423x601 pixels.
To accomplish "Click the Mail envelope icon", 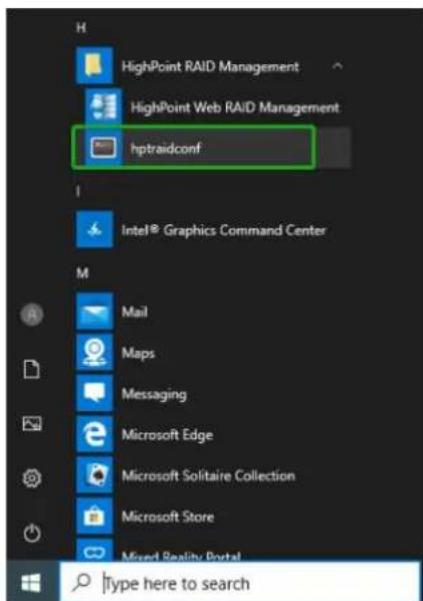I will click(x=95, y=311).
